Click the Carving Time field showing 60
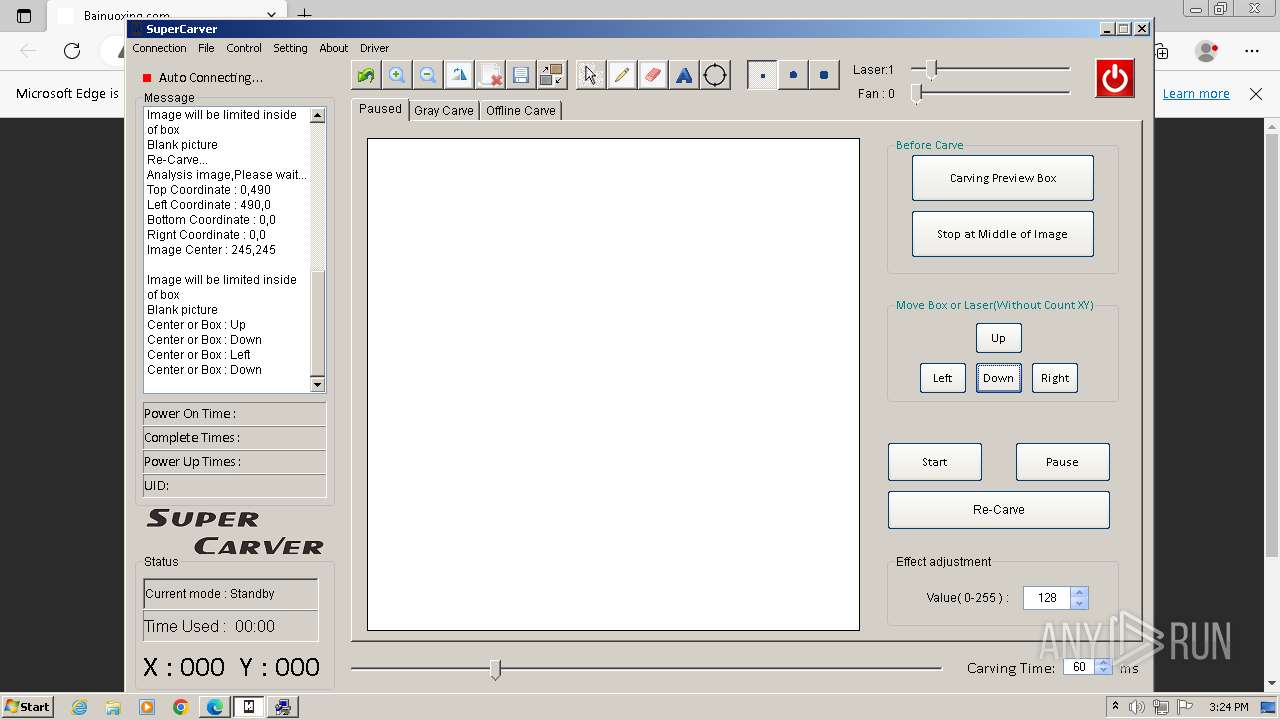Image resolution: width=1280 pixels, height=720 pixels. point(1079,667)
